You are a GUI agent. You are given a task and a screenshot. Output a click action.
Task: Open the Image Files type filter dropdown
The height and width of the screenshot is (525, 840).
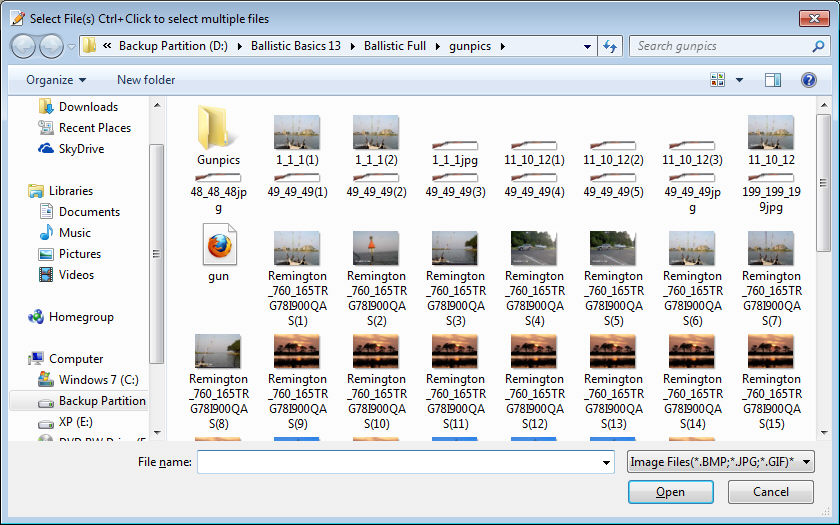click(x=719, y=462)
